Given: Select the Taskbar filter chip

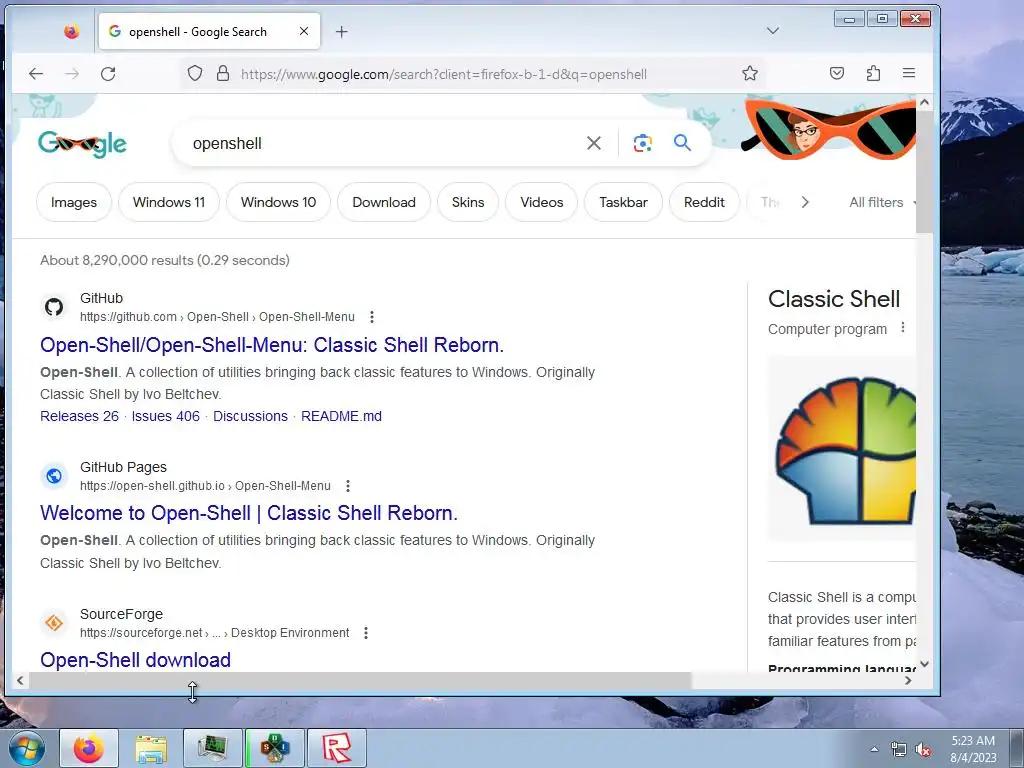Looking at the screenshot, I should coord(624,202).
